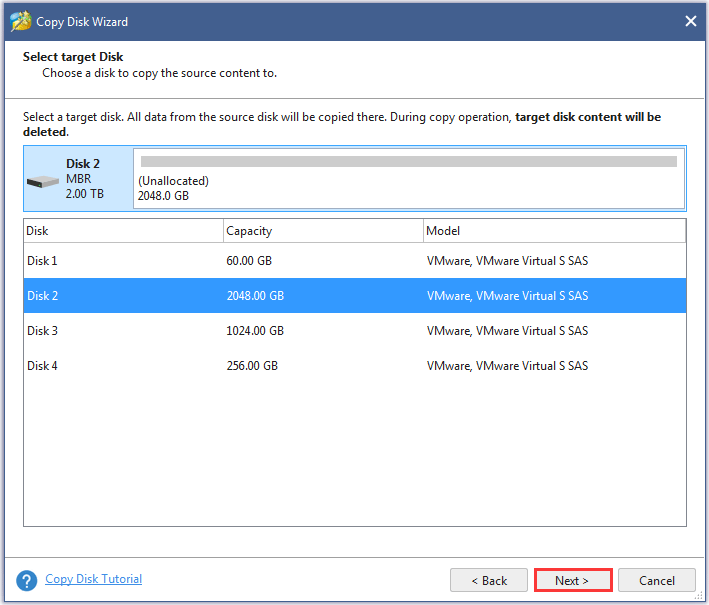Viewport: 709px width, 605px height.
Task: Close the Copy Disk Wizard window
Action: 690,21
